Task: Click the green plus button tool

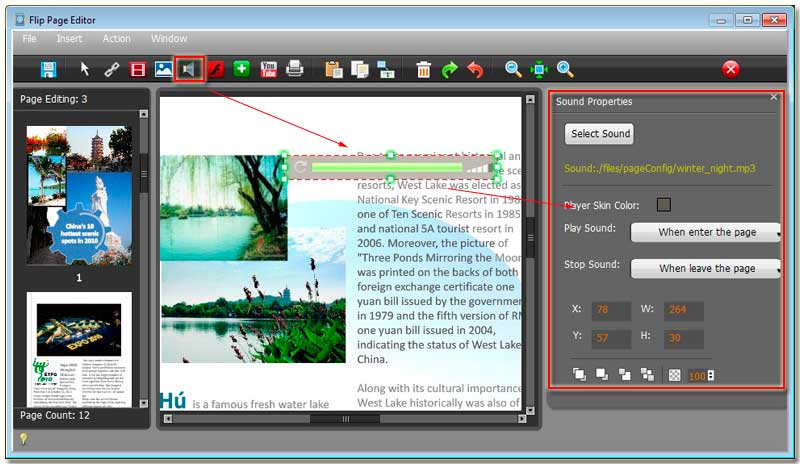Action: point(241,68)
